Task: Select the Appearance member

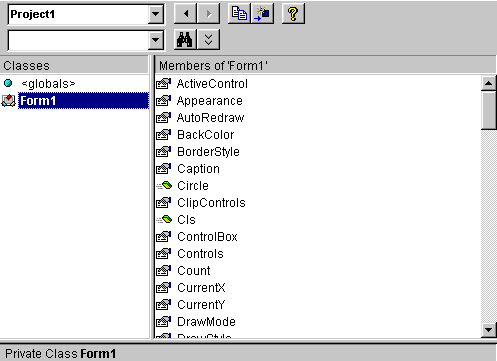Action: click(210, 101)
